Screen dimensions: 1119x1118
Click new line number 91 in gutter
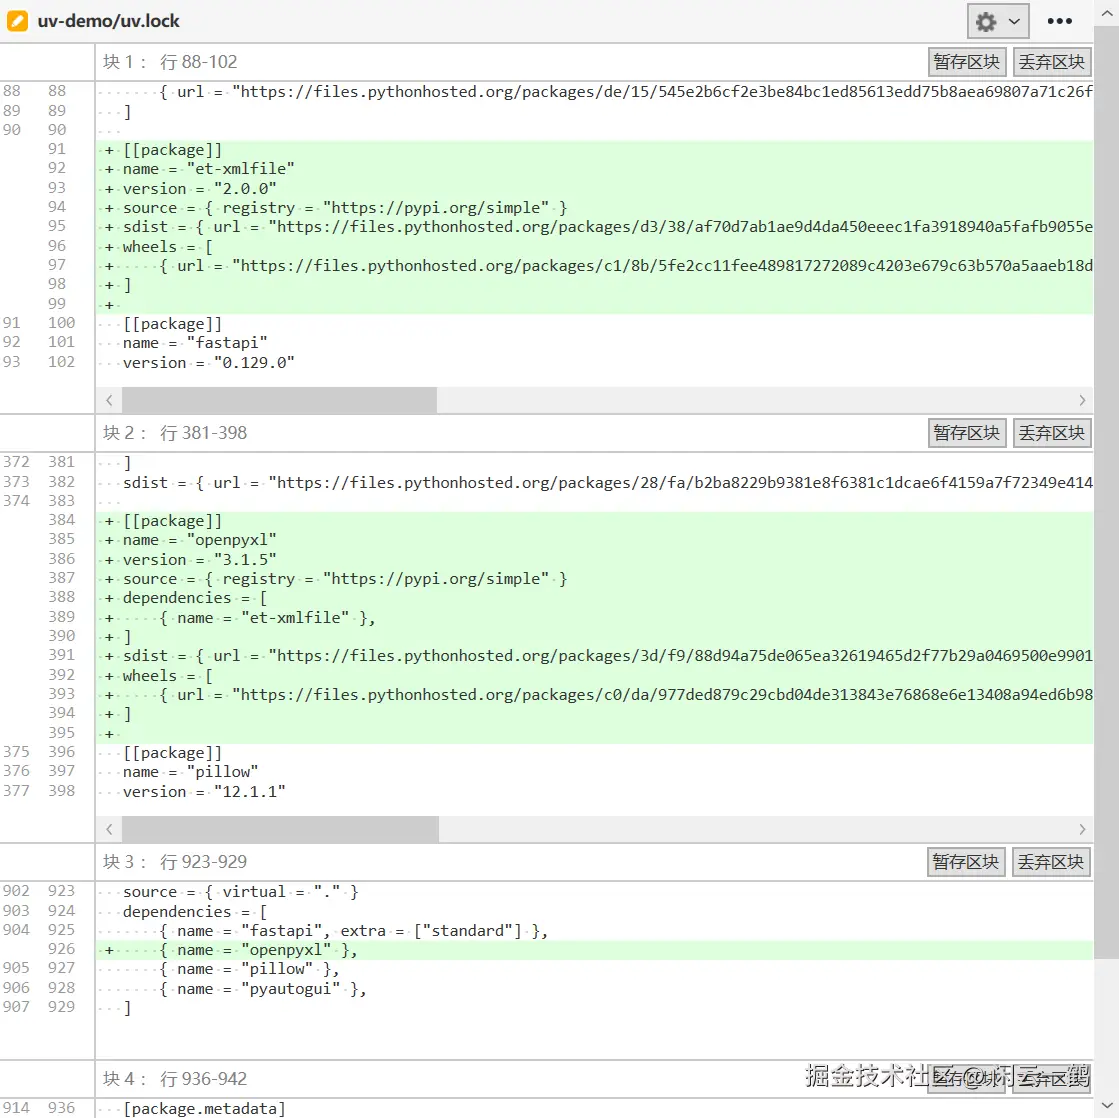(x=57, y=149)
